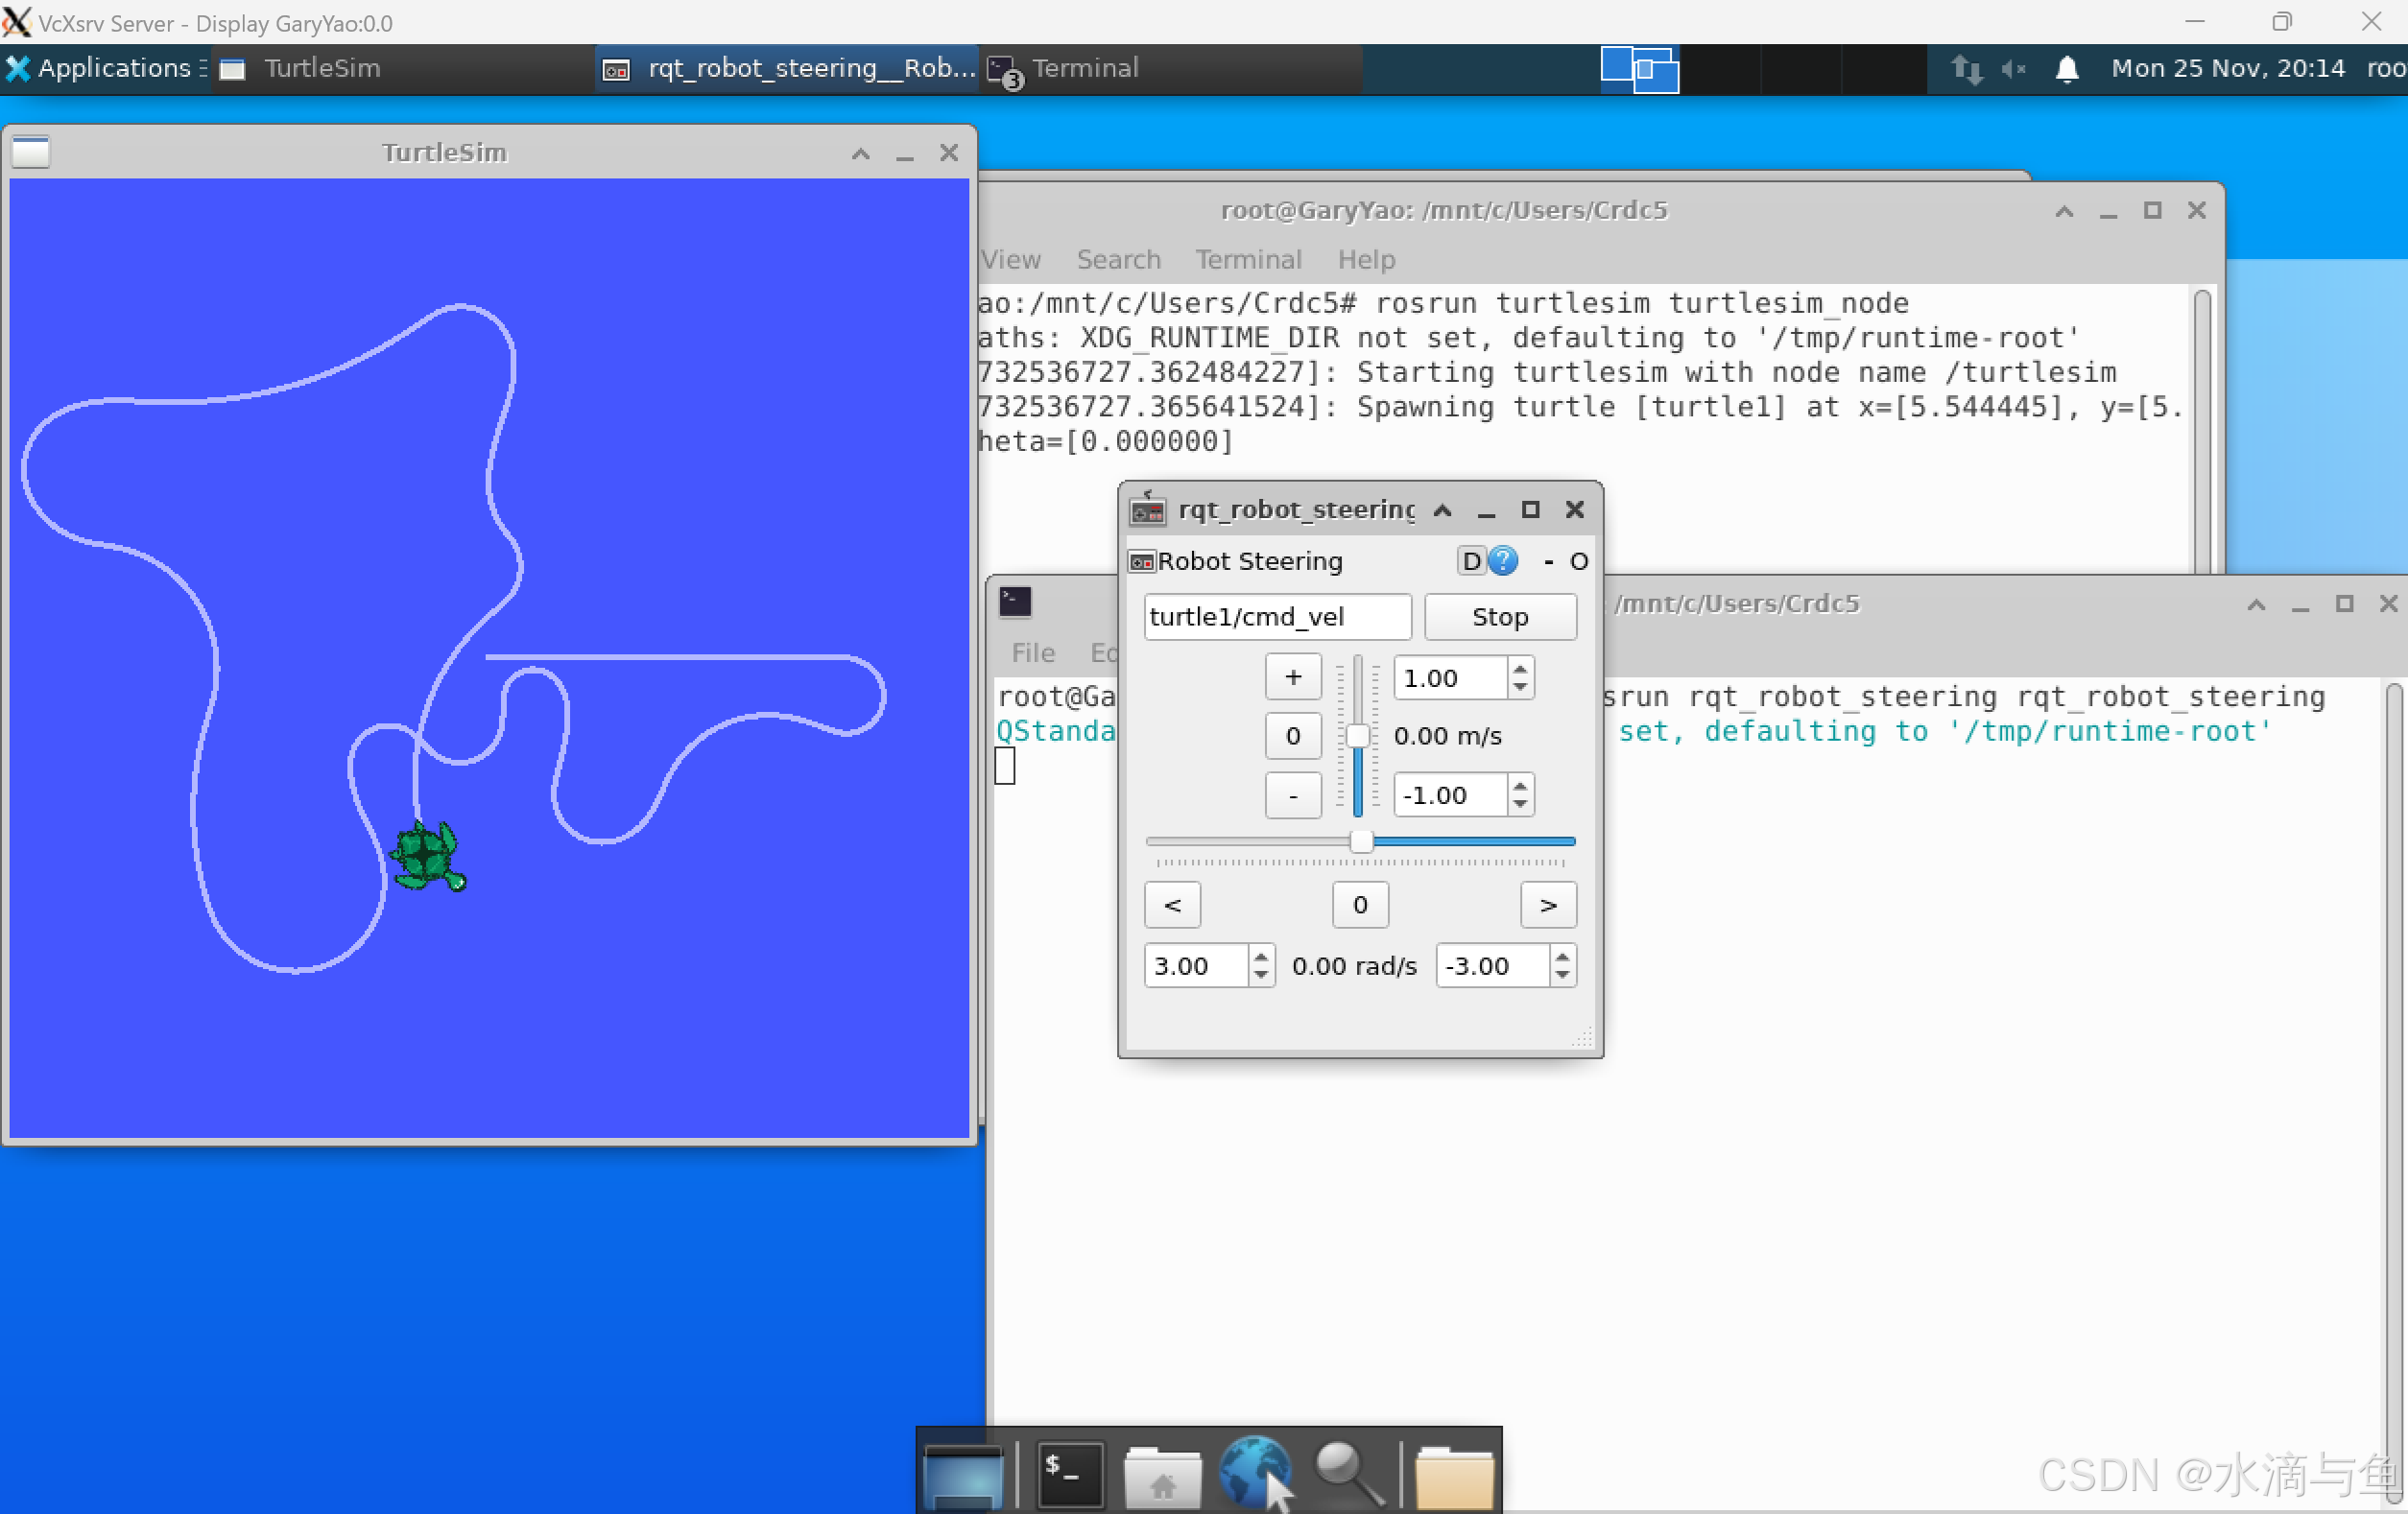Open terminal emulator from bottom dock

[1069, 1474]
